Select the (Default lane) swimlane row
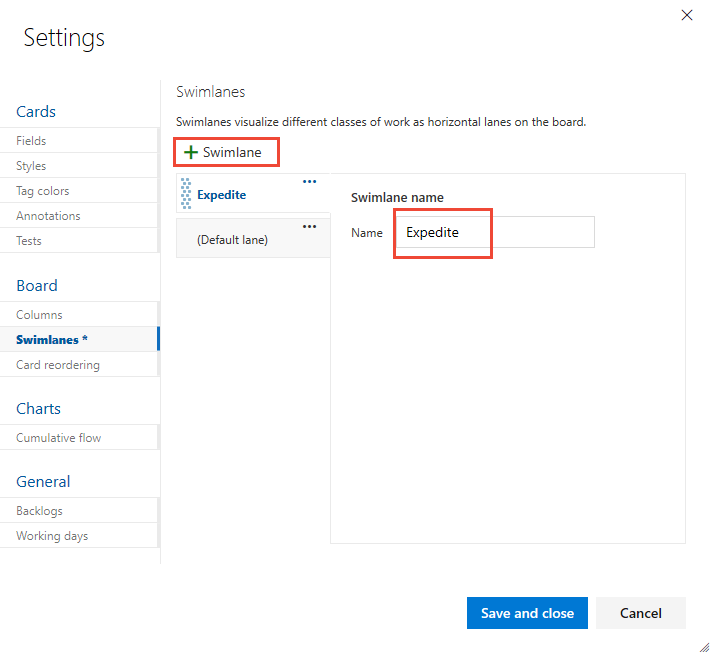The width and height of the screenshot is (712, 655). pyautogui.click(x=253, y=238)
